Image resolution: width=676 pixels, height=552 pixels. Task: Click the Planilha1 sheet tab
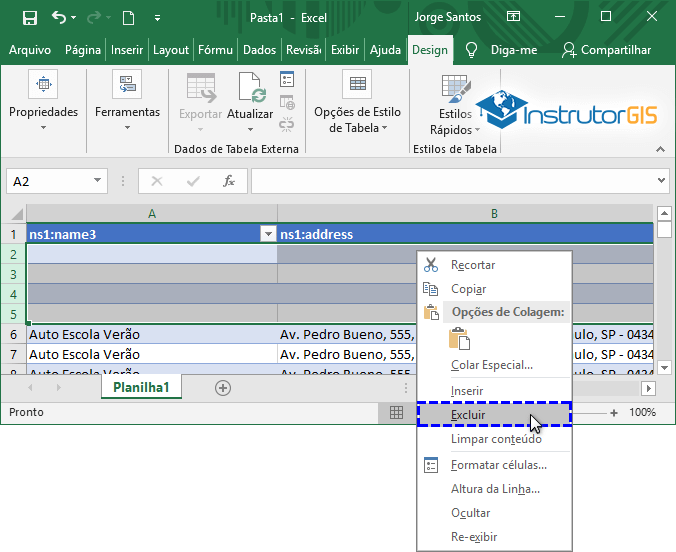[x=141, y=388]
